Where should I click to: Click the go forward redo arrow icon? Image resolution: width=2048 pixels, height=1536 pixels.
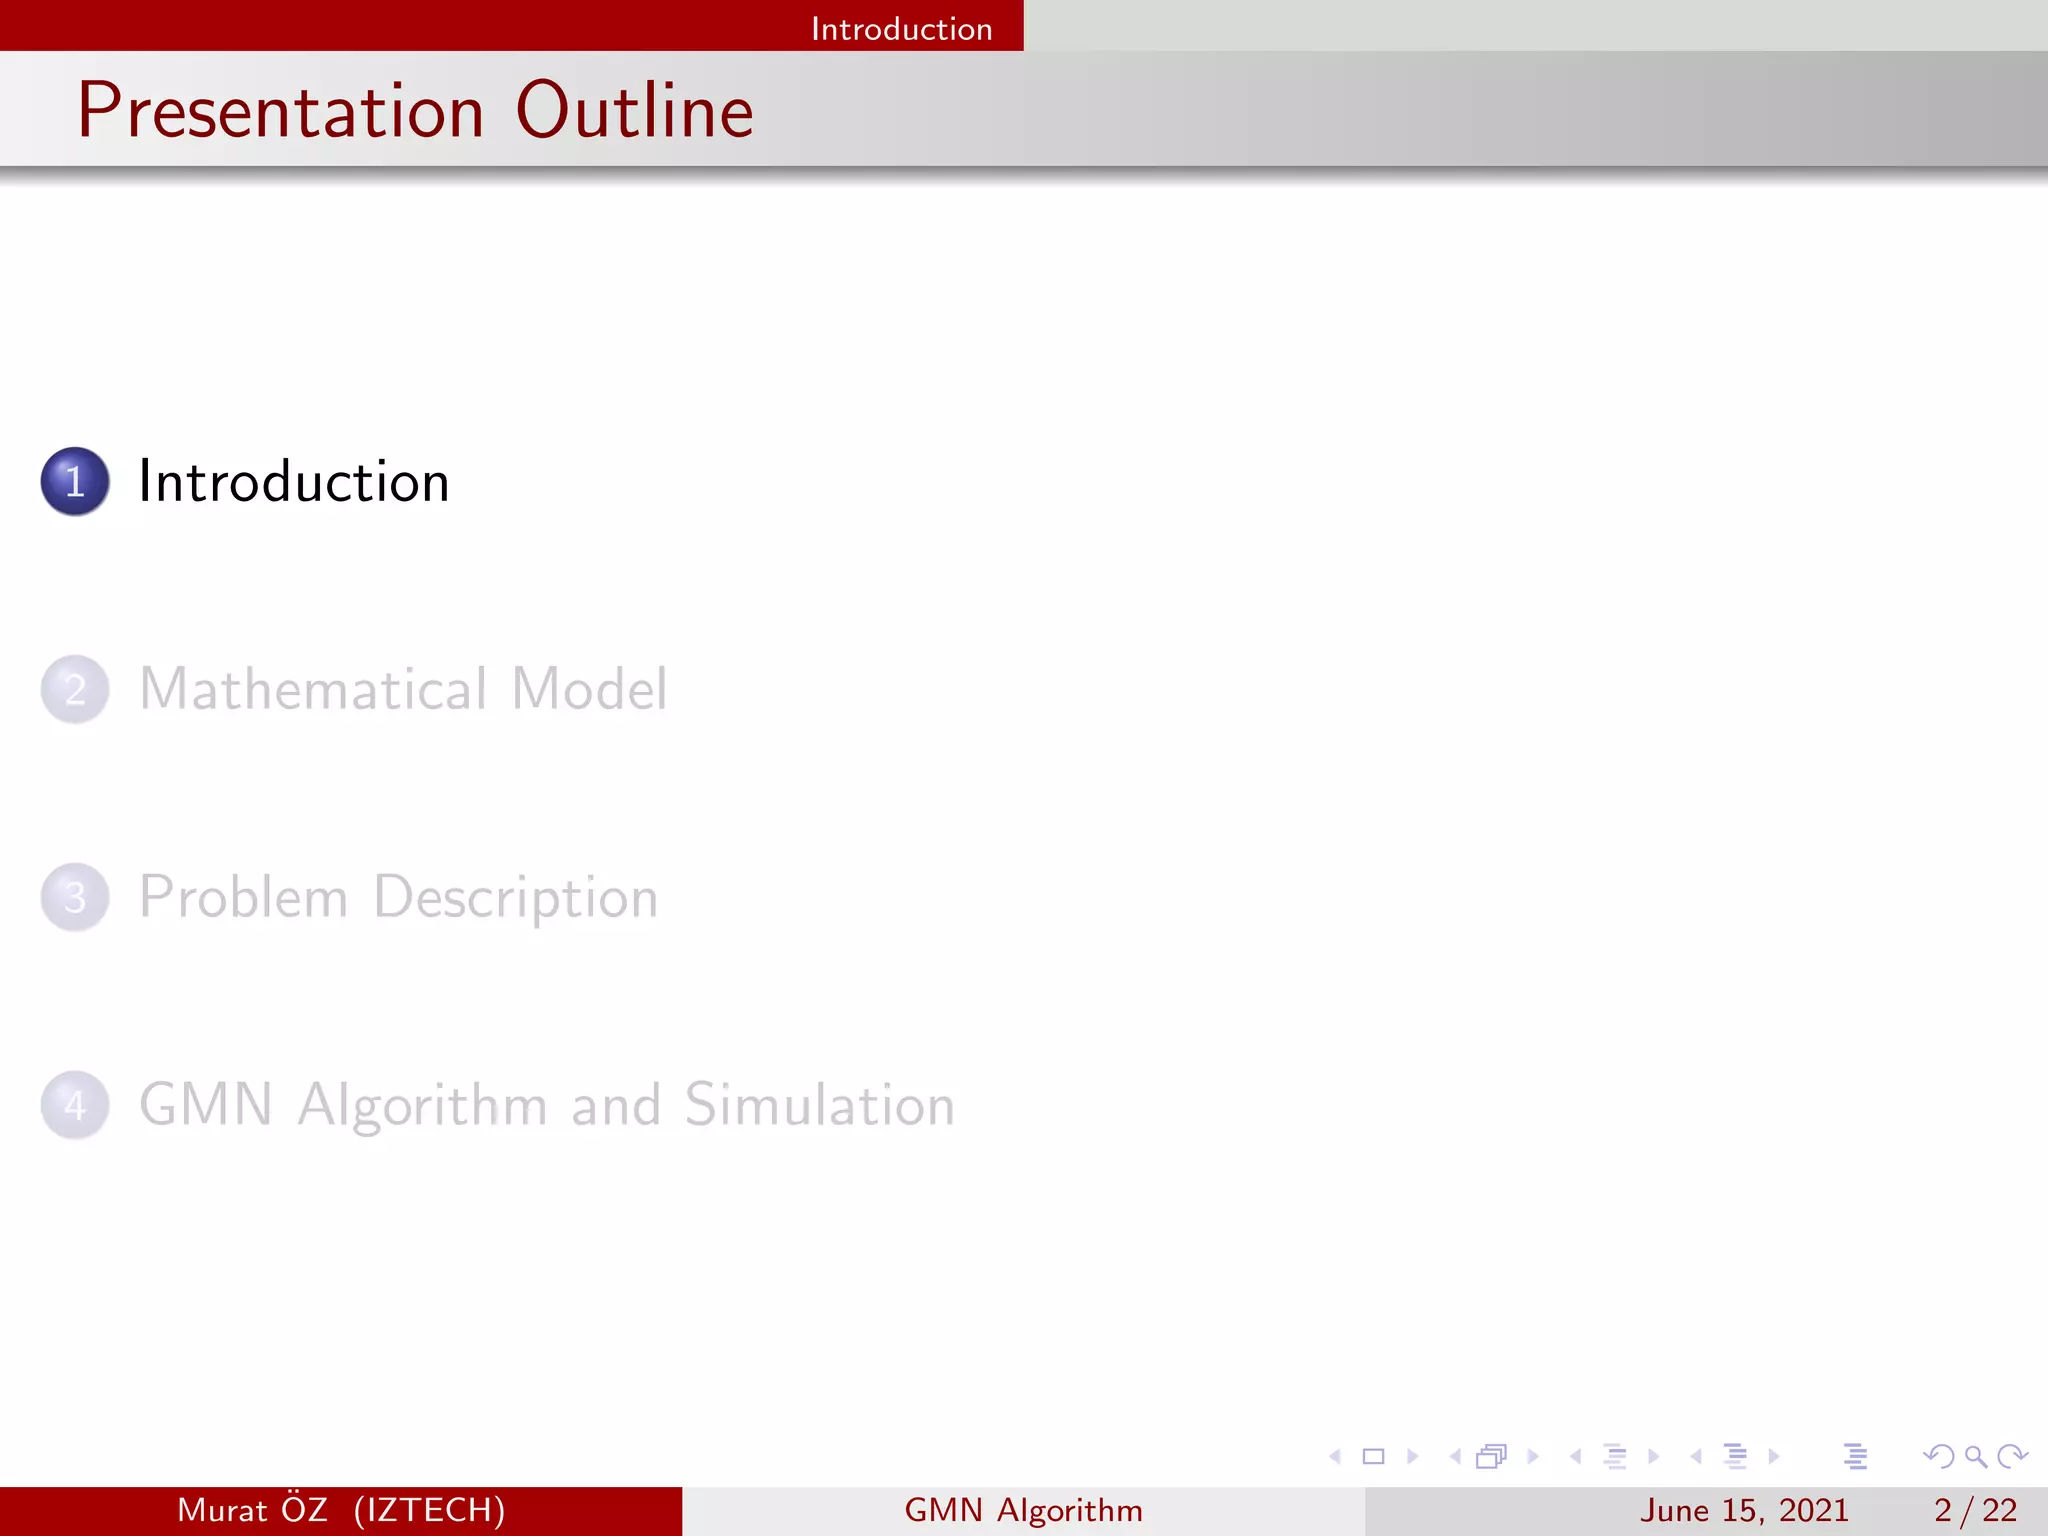click(2012, 1457)
